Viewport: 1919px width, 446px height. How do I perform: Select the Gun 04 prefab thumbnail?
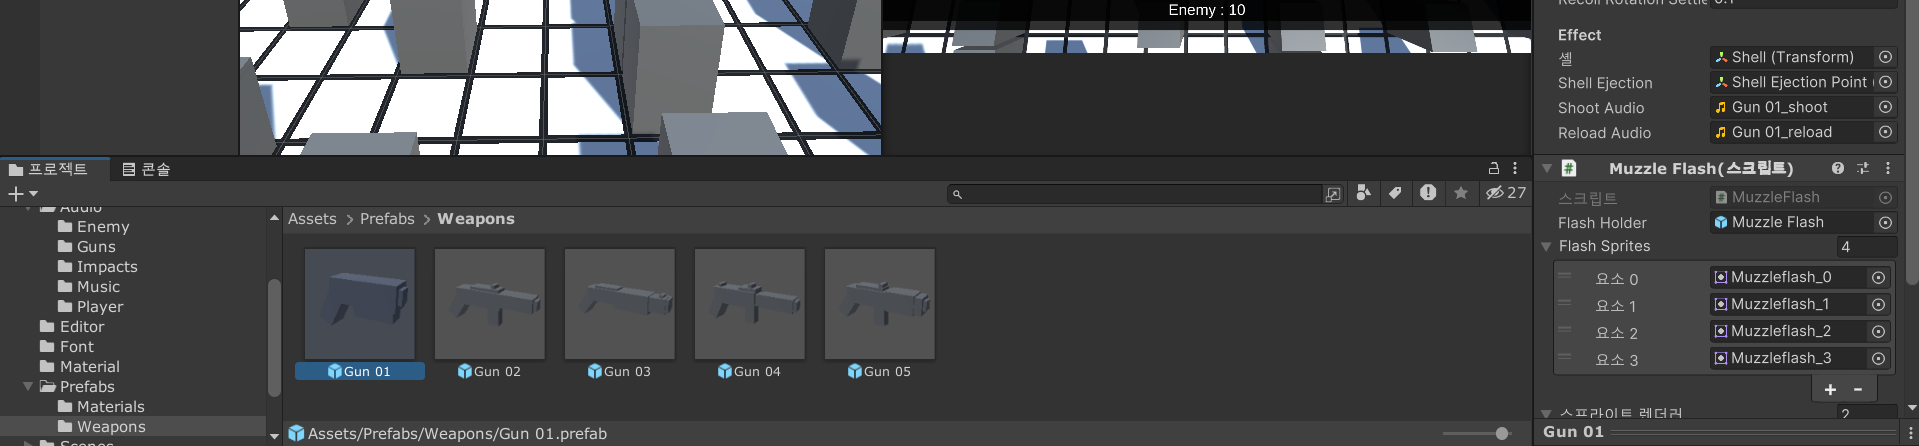pos(750,304)
